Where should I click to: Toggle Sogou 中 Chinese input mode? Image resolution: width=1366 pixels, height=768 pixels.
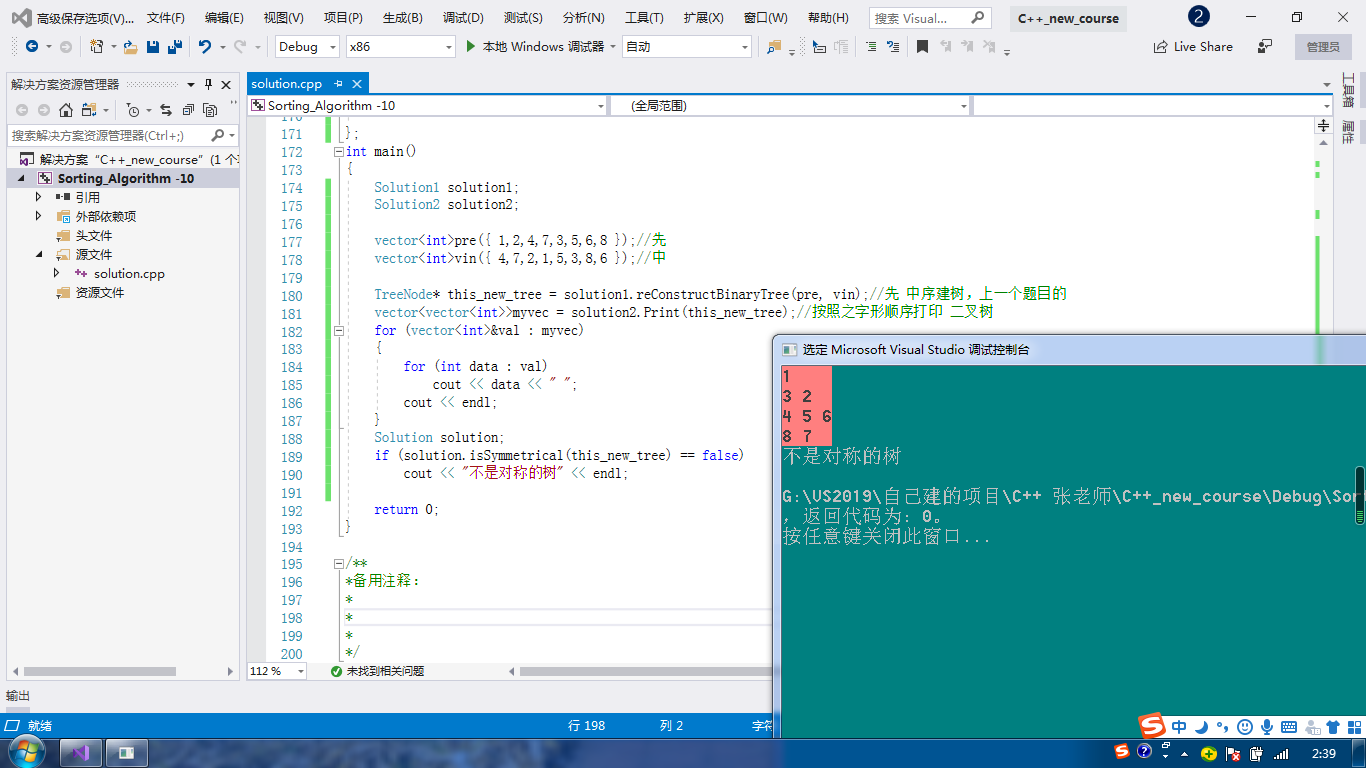pyautogui.click(x=1179, y=727)
